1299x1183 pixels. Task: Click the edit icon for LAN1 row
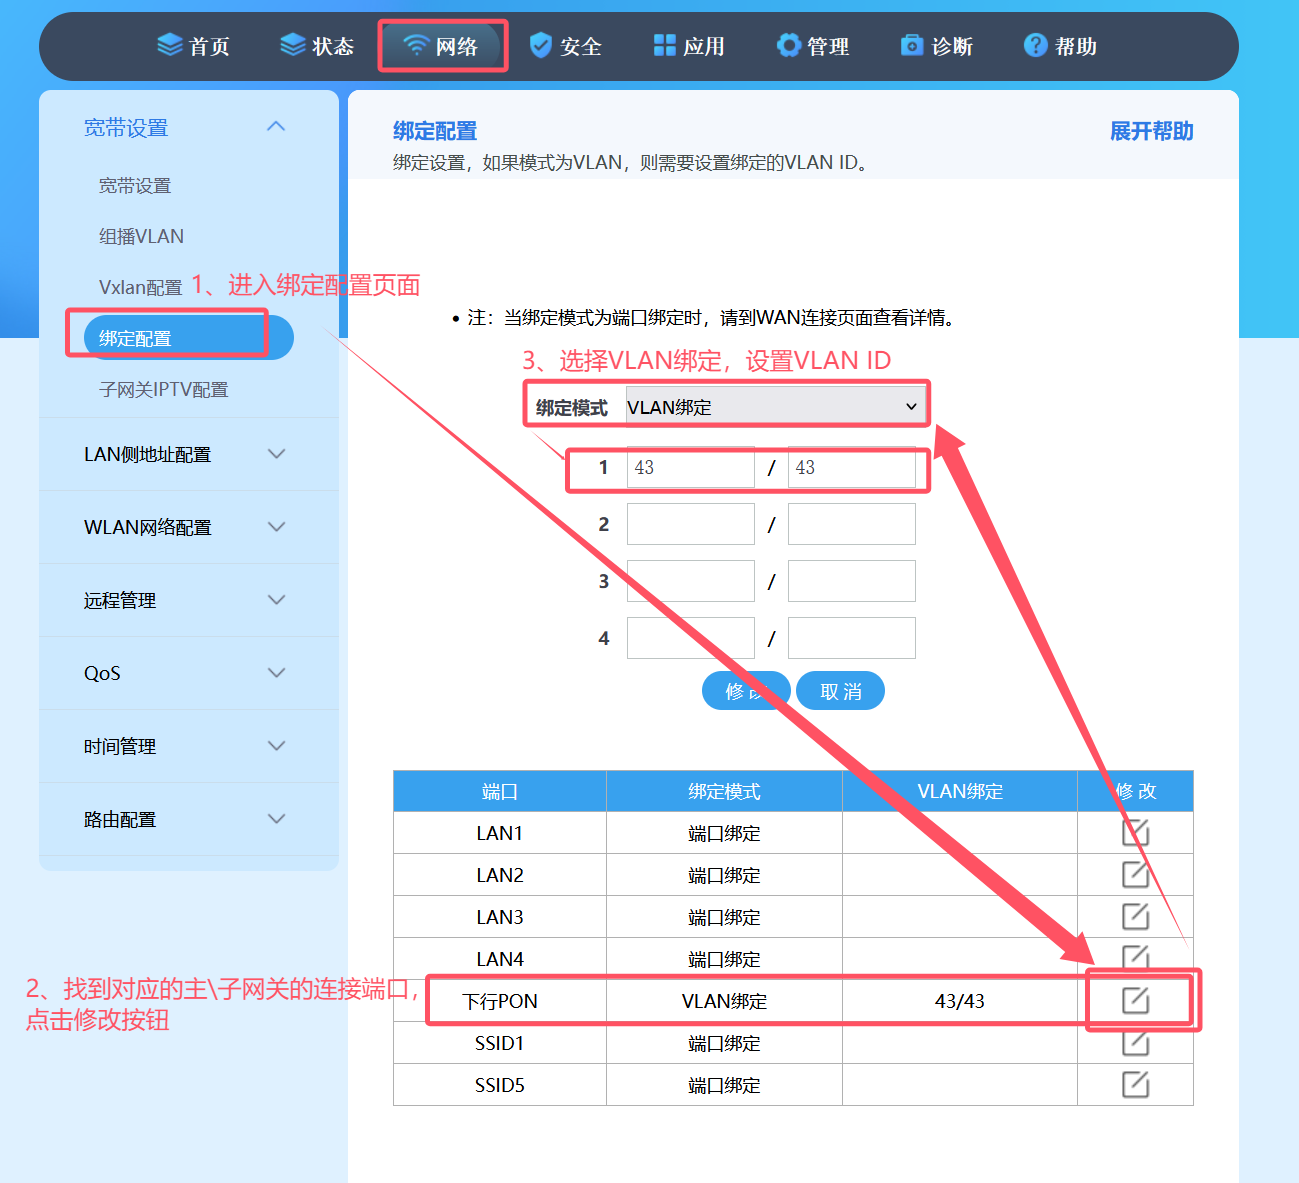click(1135, 832)
